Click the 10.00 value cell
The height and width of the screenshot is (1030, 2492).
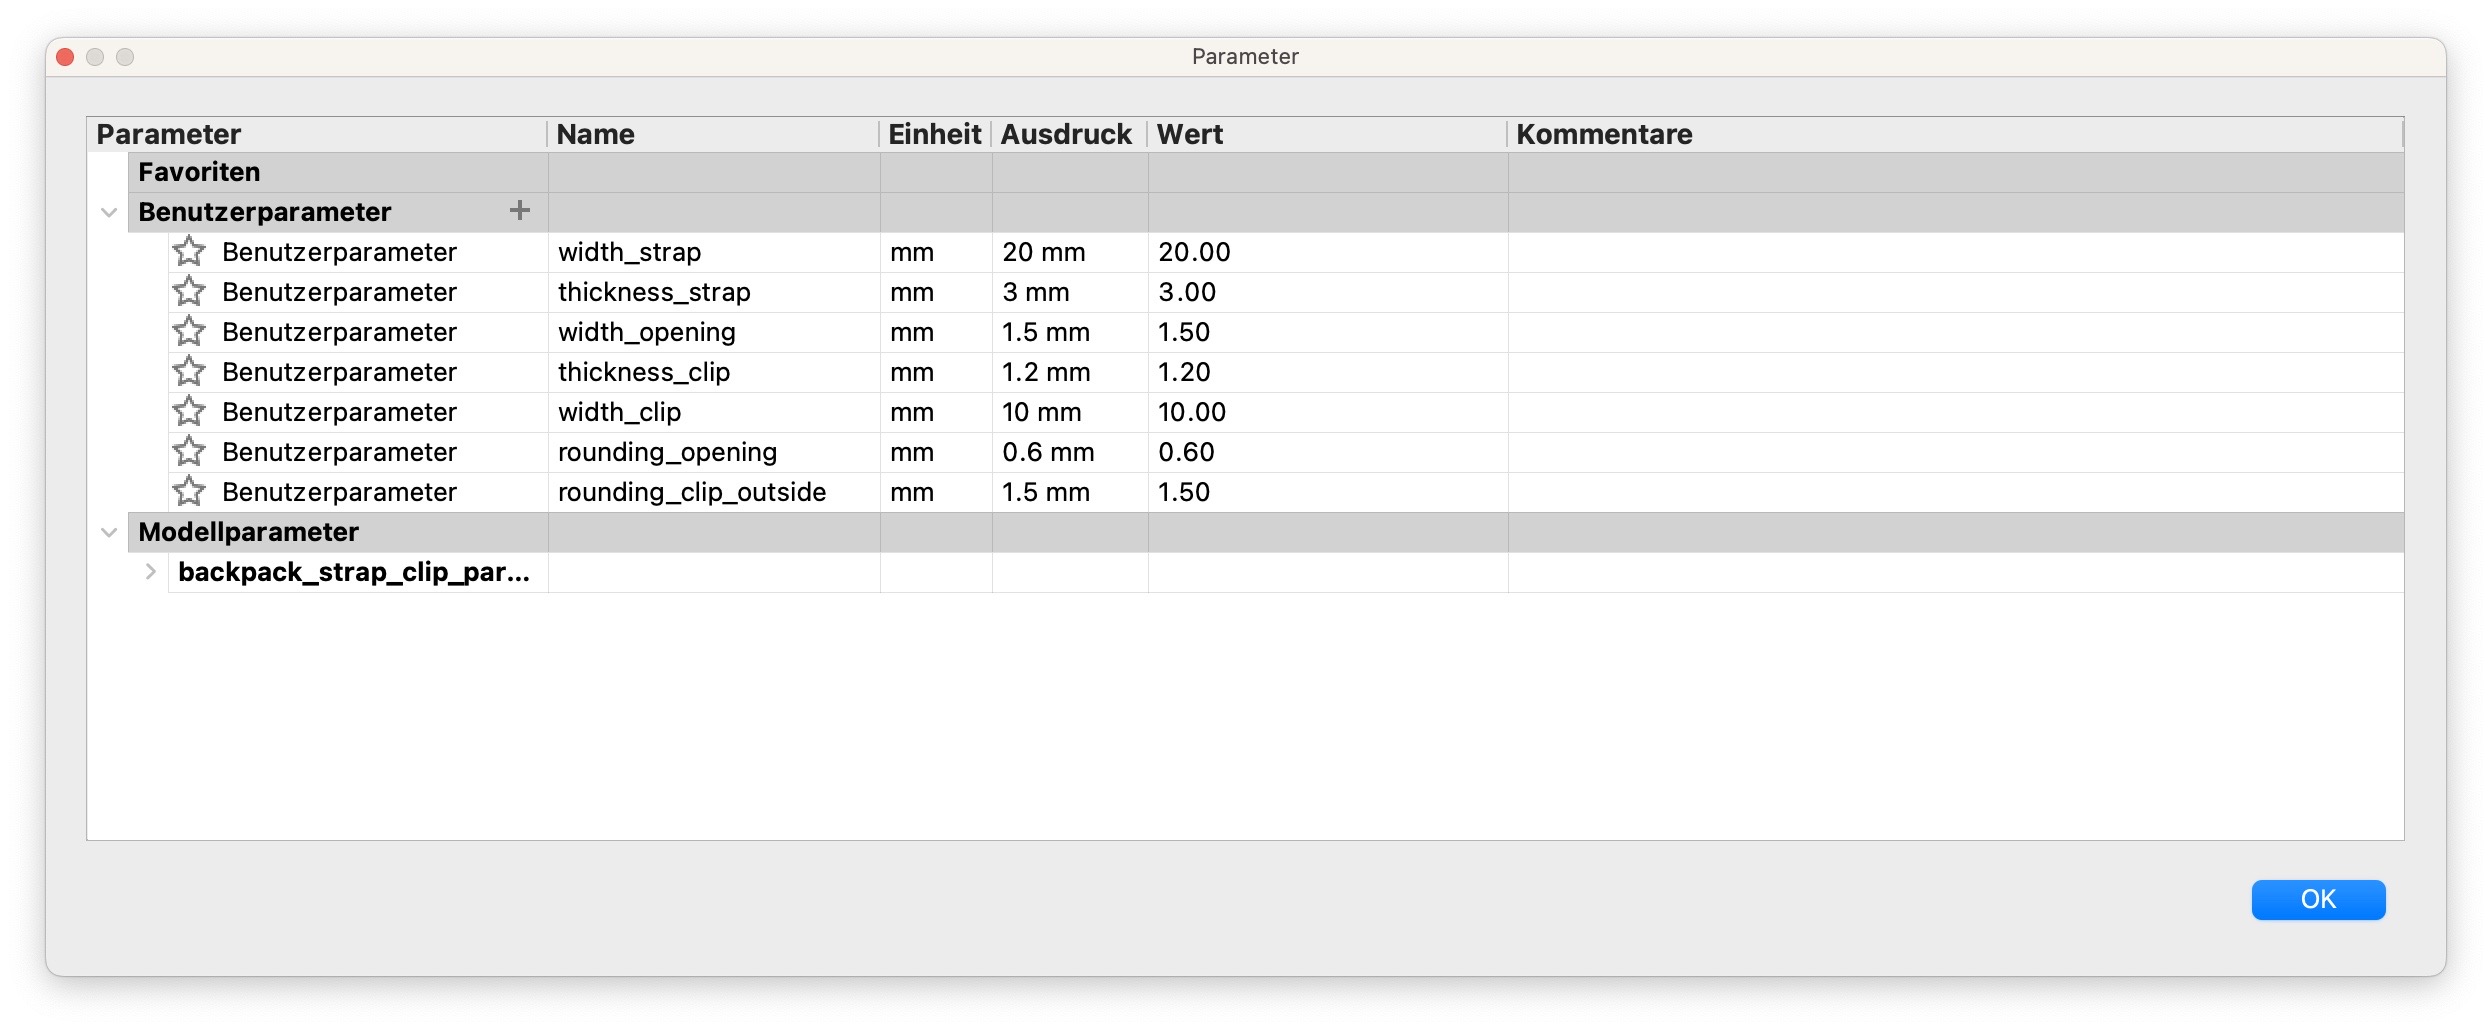coord(1328,412)
